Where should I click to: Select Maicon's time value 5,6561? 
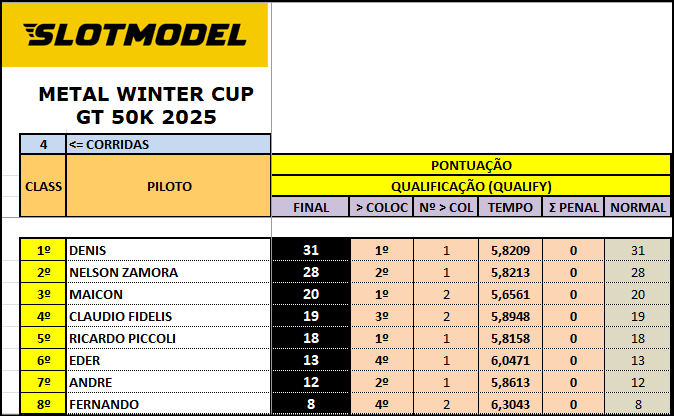[510, 294]
